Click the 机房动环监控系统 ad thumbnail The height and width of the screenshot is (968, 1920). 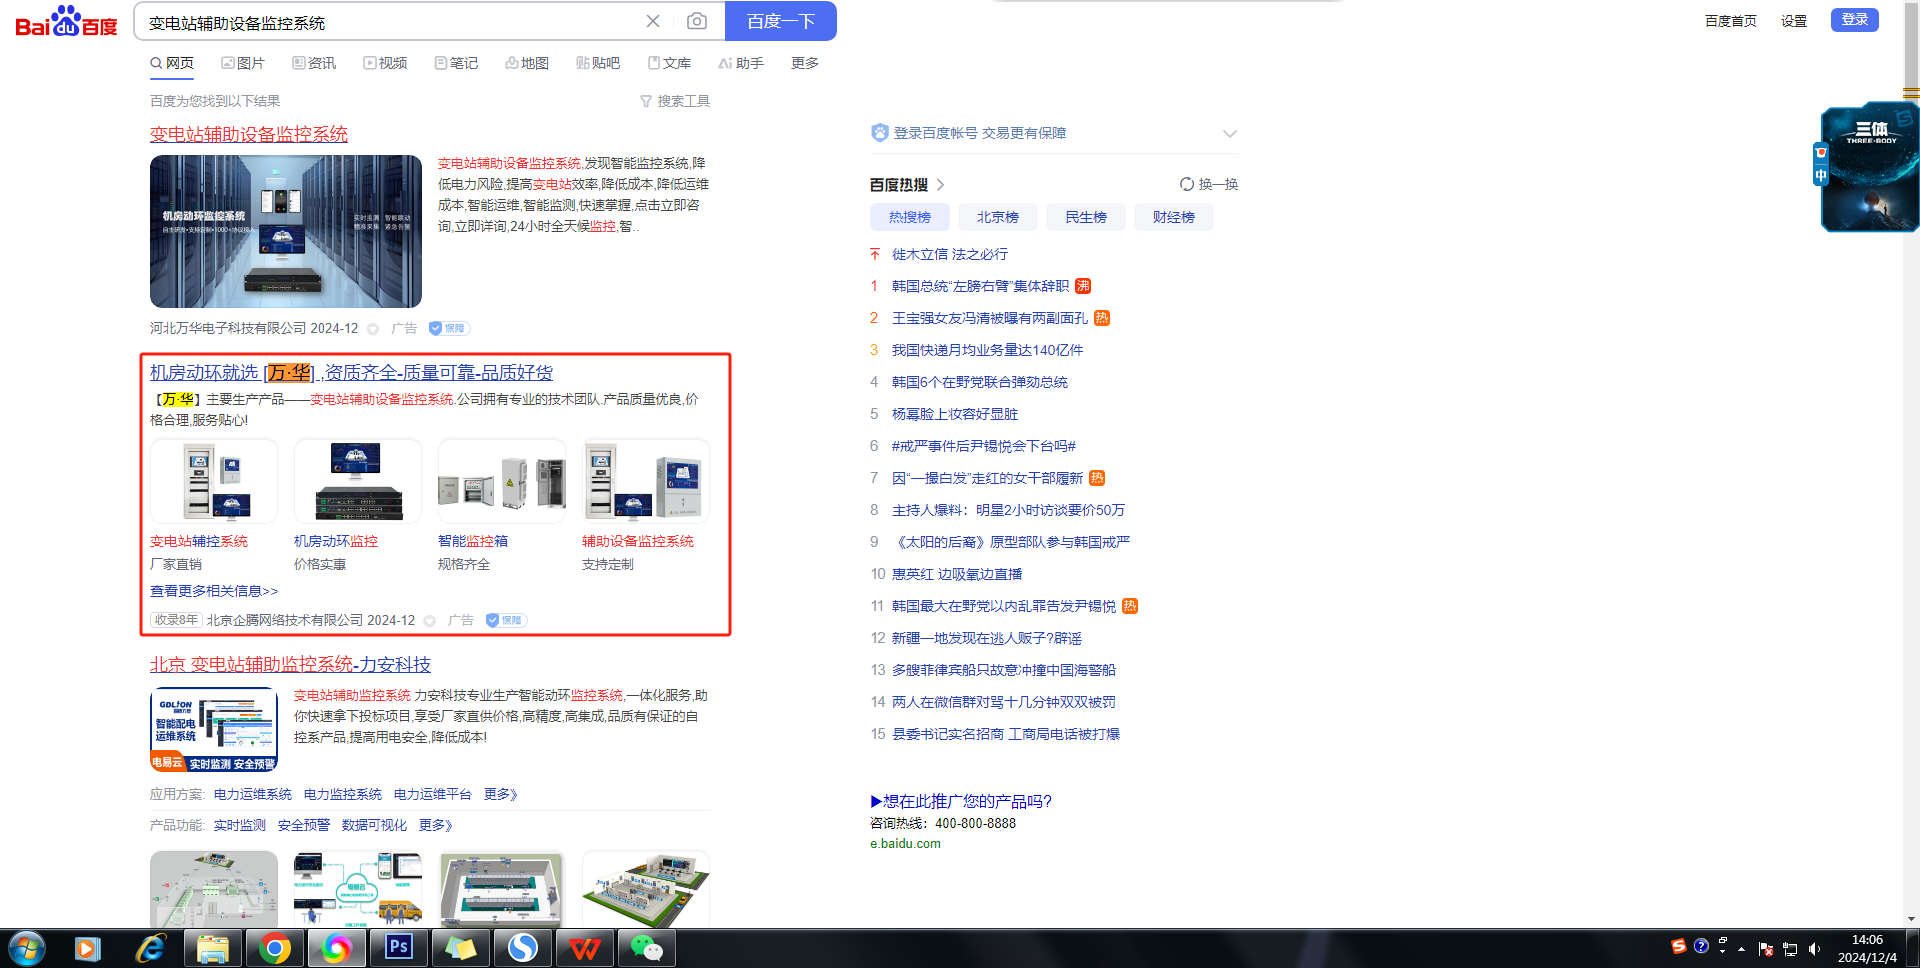tap(286, 231)
